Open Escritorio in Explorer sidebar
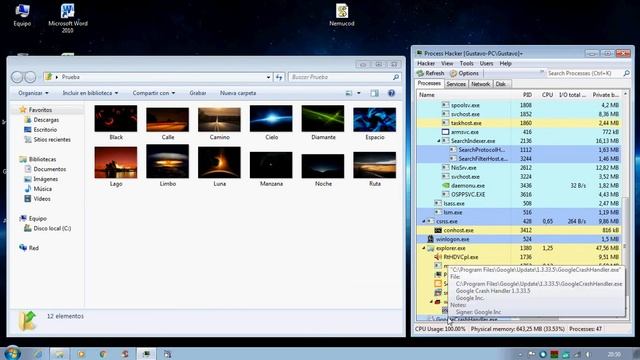The width and height of the screenshot is (640, 360). (x=40, y=129)
